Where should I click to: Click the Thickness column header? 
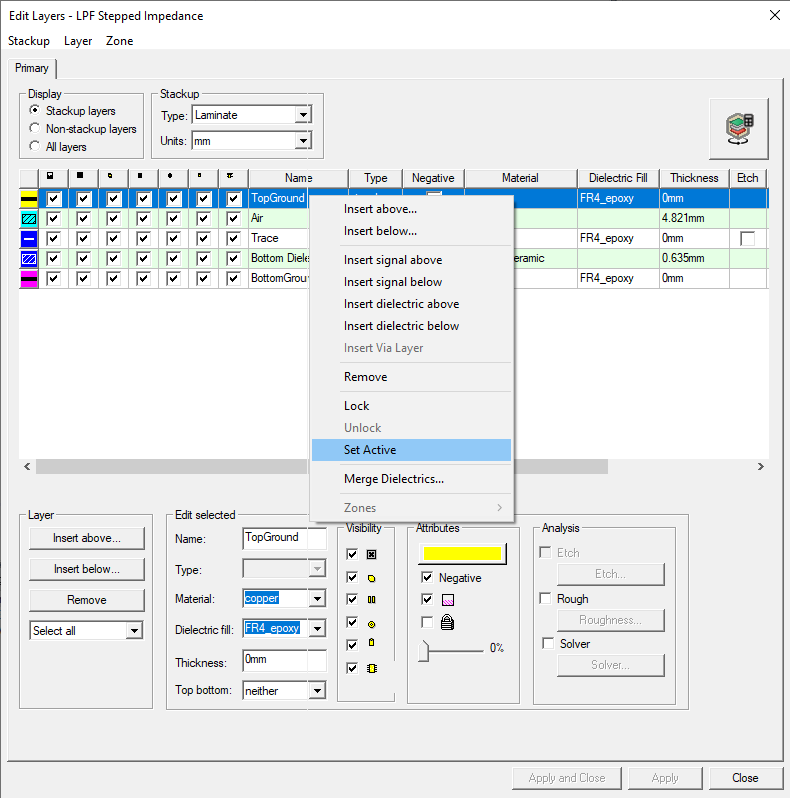point(694,178)
